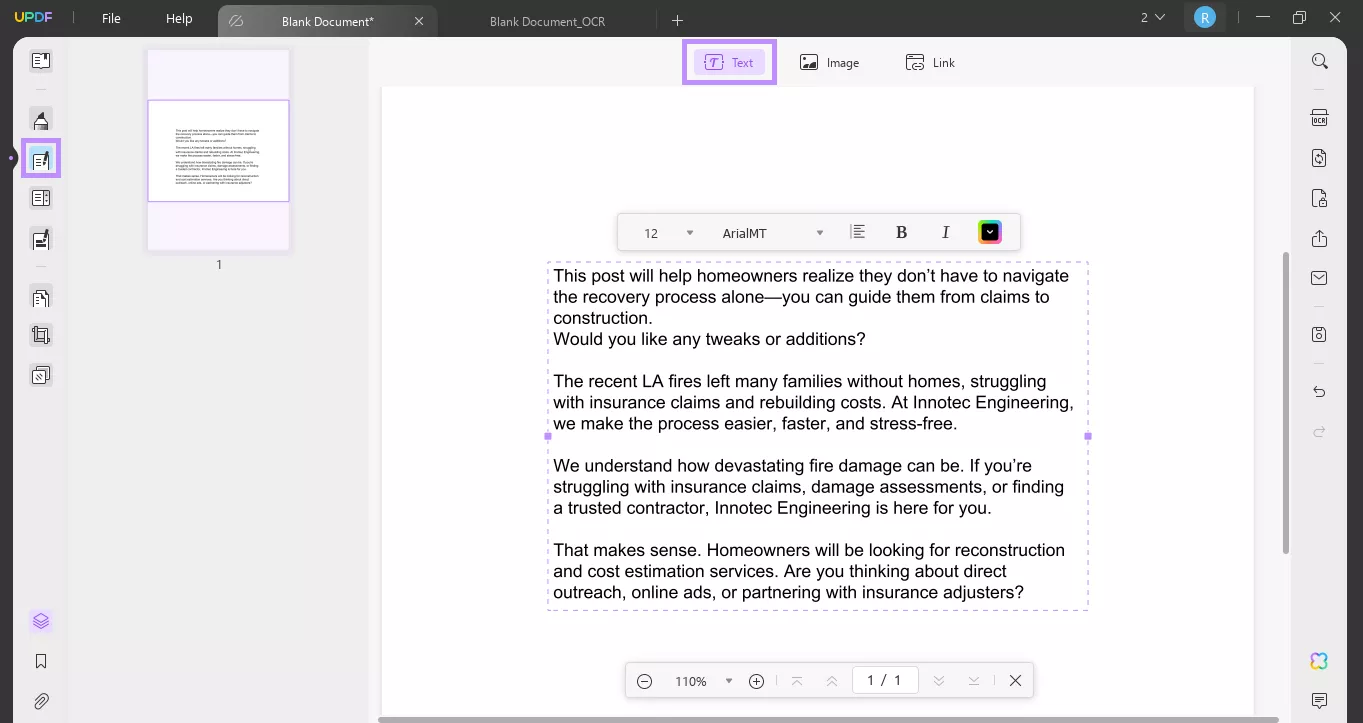Open the Fill and Sign tool
Image resolution: width=1363 pixels, height=723 pixels.
click(41, 240)
